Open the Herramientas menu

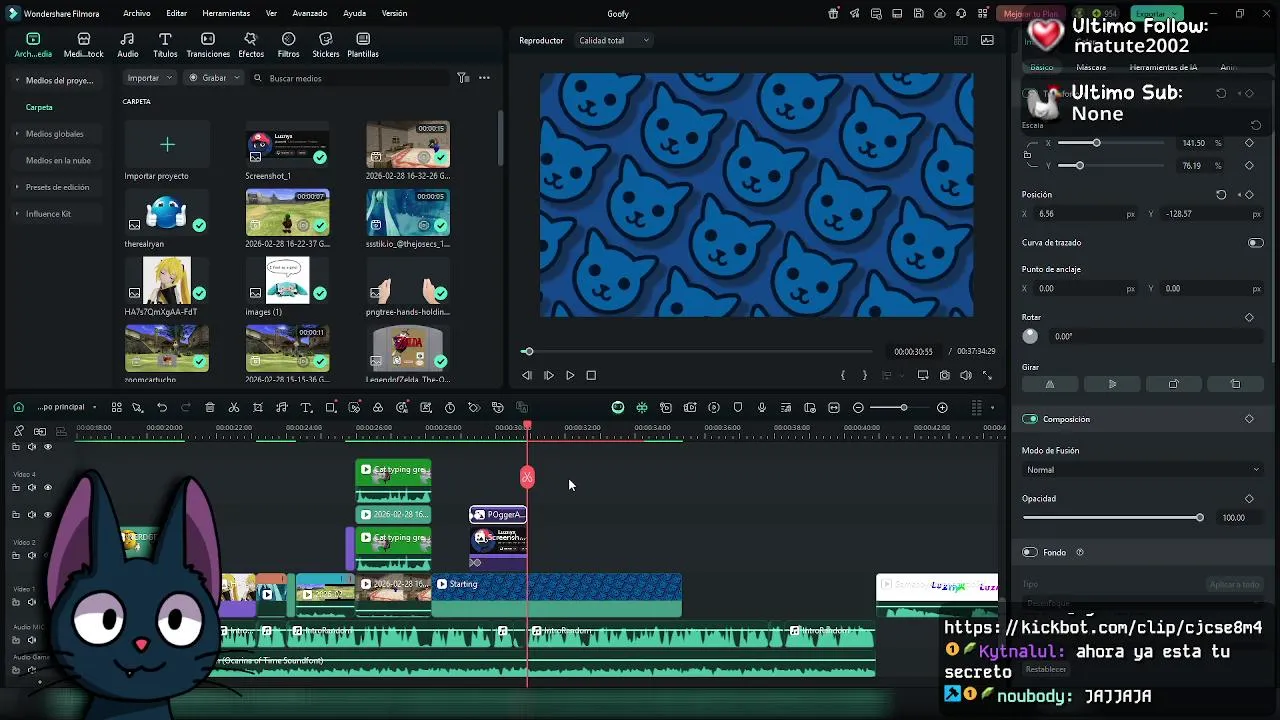(226, 14)
